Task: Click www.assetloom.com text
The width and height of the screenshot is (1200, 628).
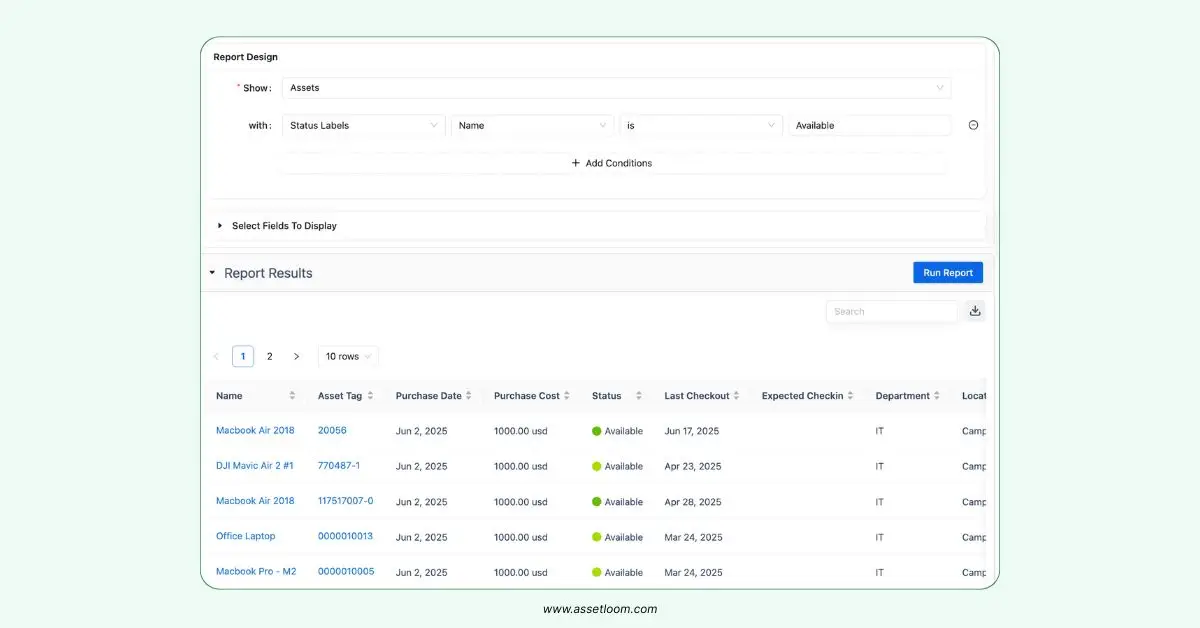Action: [x=600, y=609]
